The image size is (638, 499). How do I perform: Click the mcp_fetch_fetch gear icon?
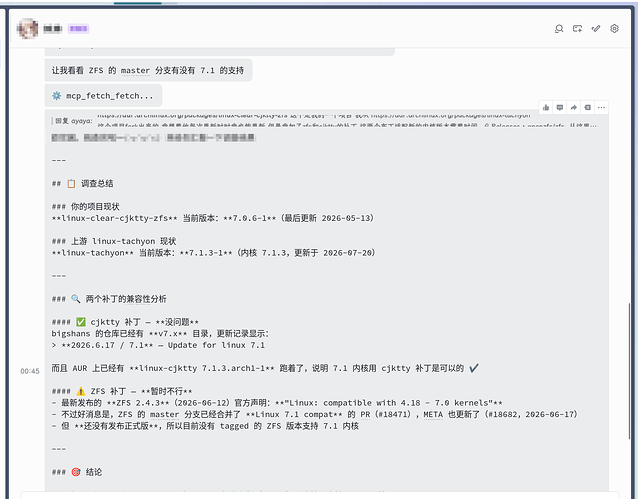click(57, 96)
